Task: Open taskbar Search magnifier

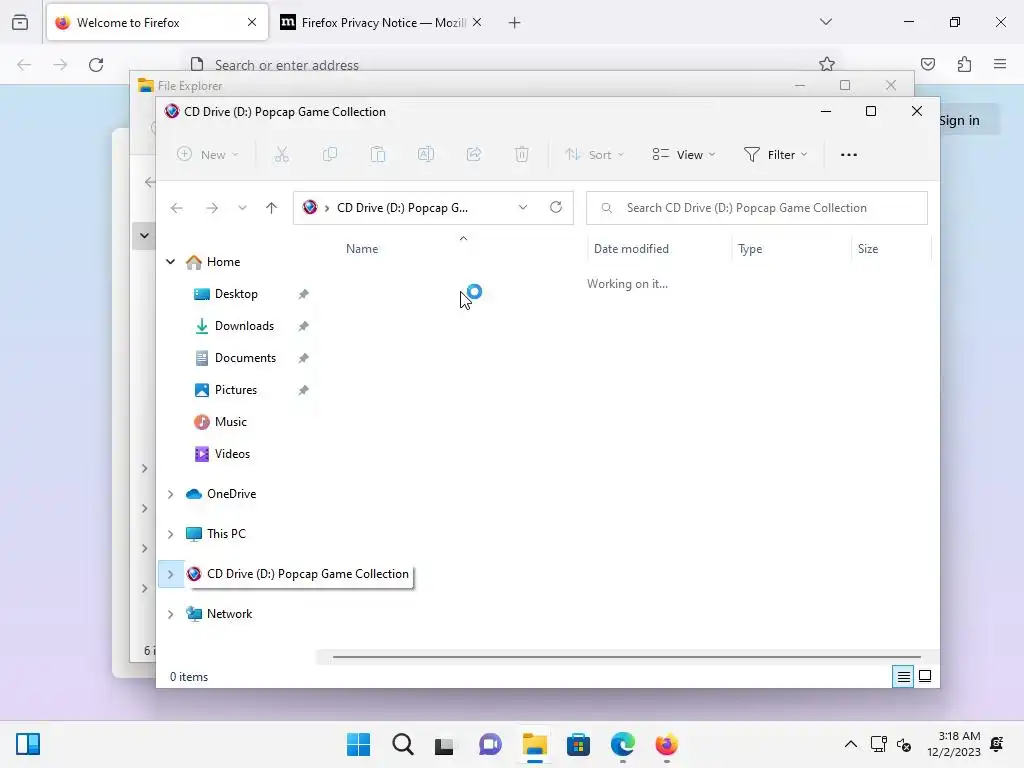Action: point(403,744)
